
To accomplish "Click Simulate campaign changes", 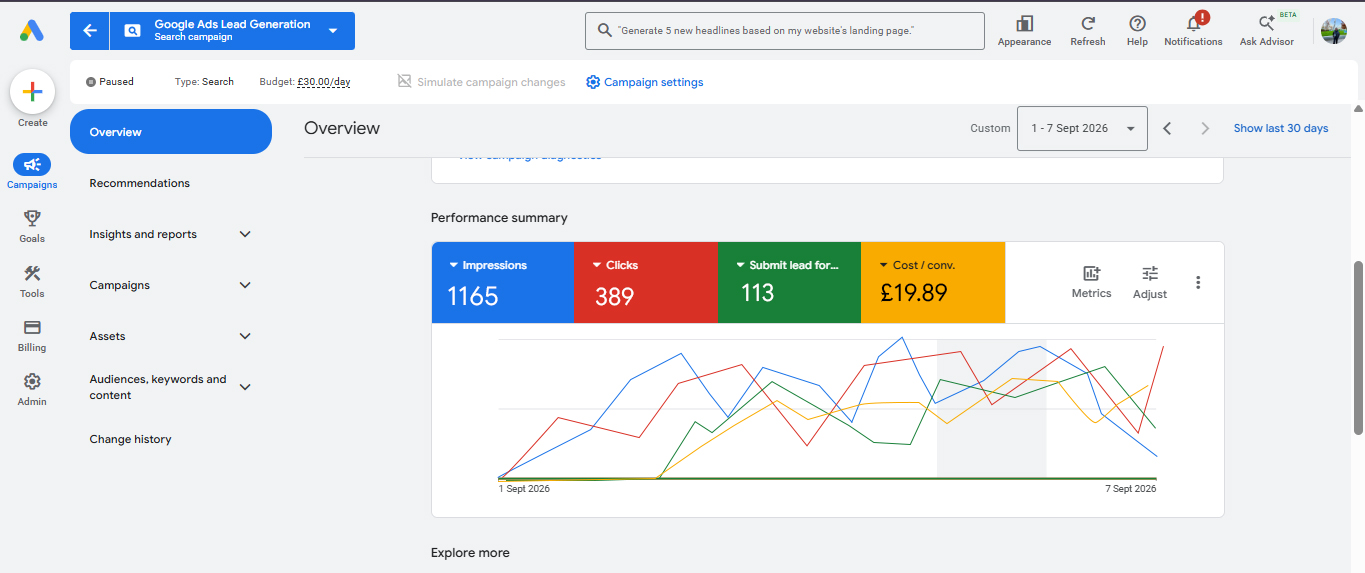I will click(x=481, y=82).
